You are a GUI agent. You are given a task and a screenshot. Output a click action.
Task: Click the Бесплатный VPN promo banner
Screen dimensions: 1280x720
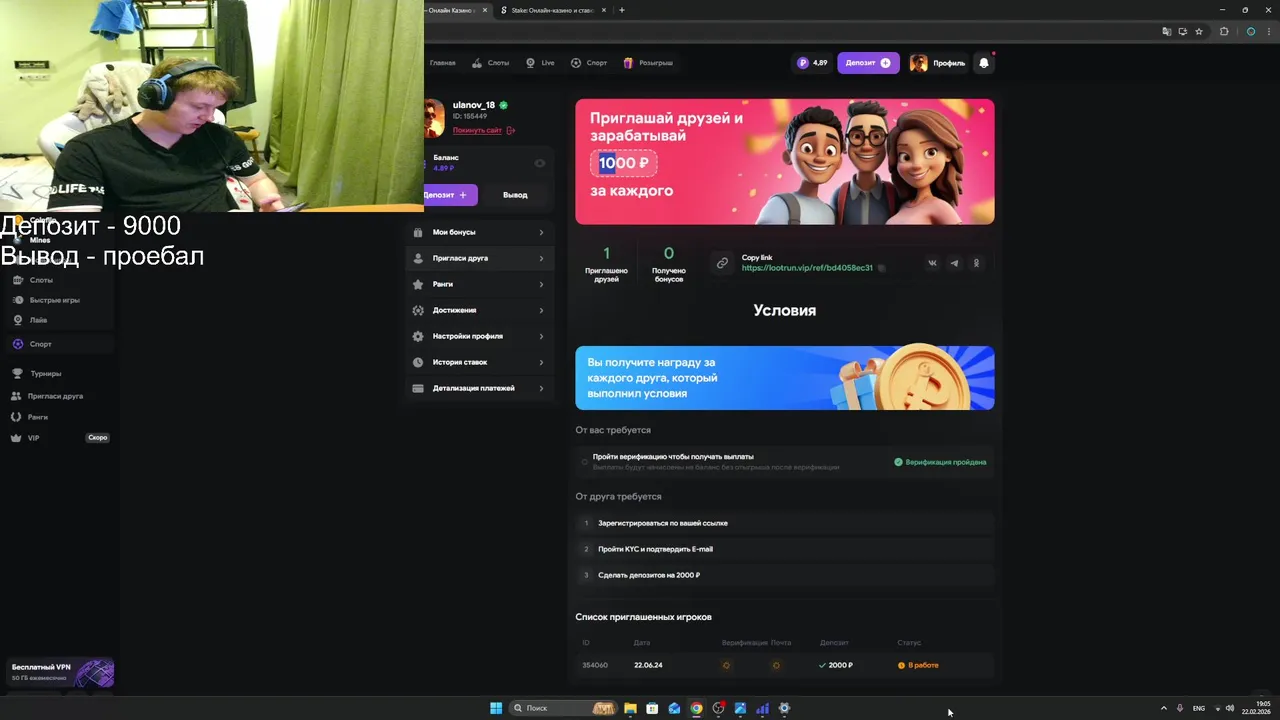pos(62,672)
